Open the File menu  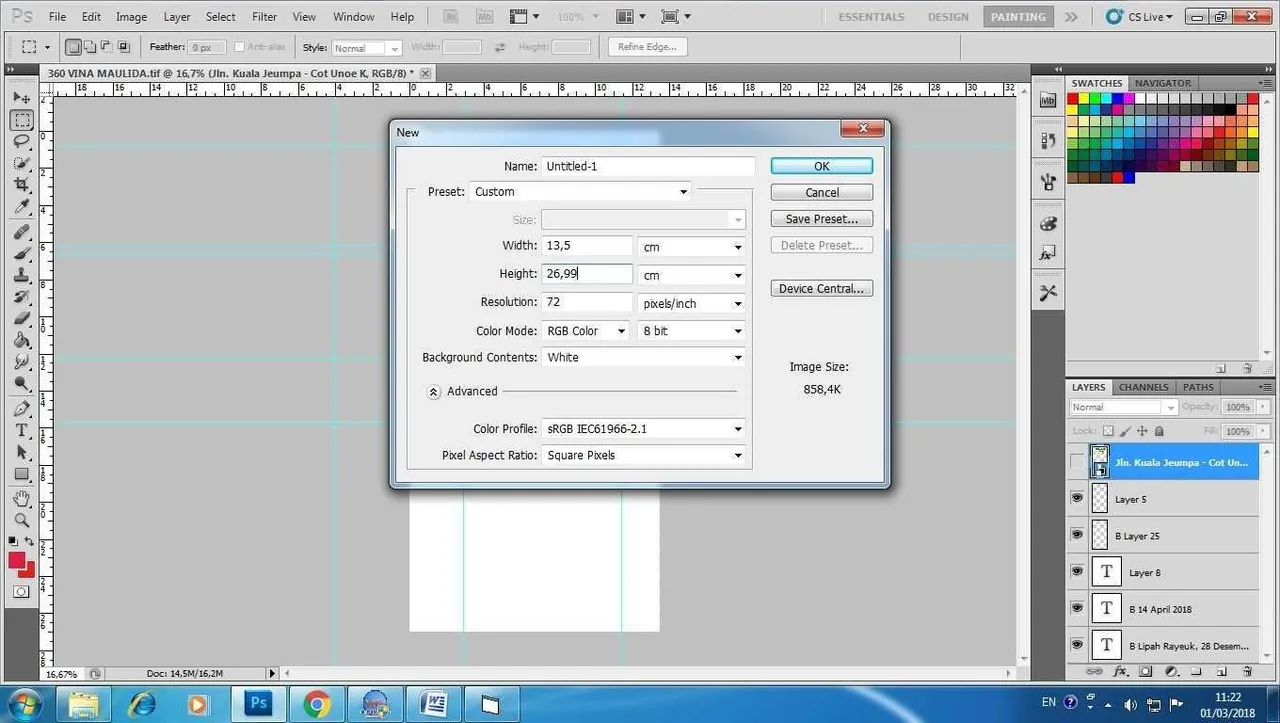pos(58,17)
